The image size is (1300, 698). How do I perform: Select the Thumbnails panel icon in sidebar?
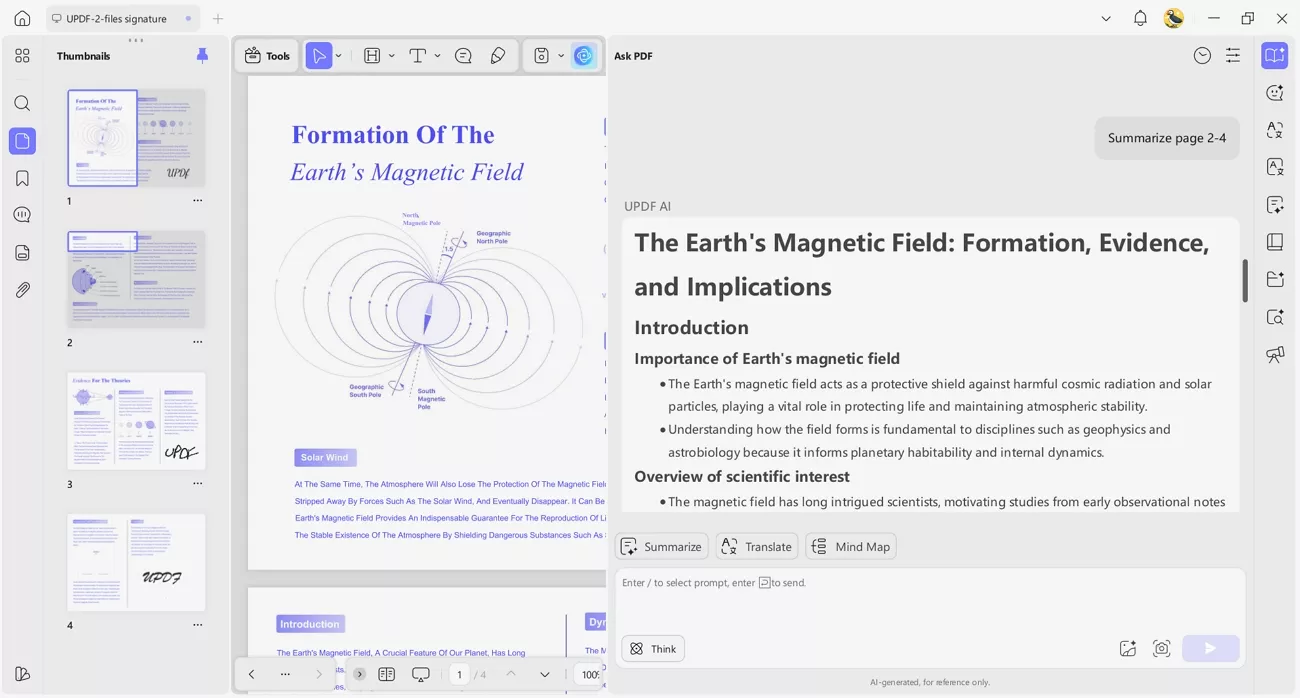click(x=22, y=141)
